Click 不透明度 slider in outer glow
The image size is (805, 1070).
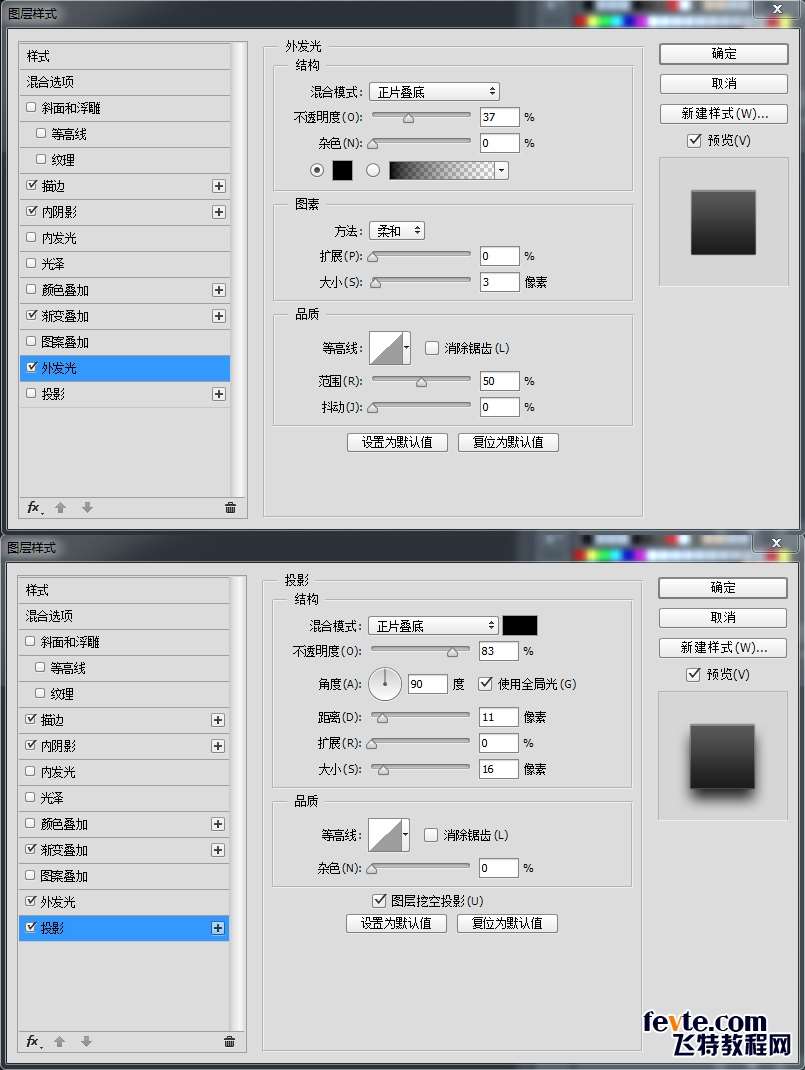pyautogui.click(x=421, y=117)
